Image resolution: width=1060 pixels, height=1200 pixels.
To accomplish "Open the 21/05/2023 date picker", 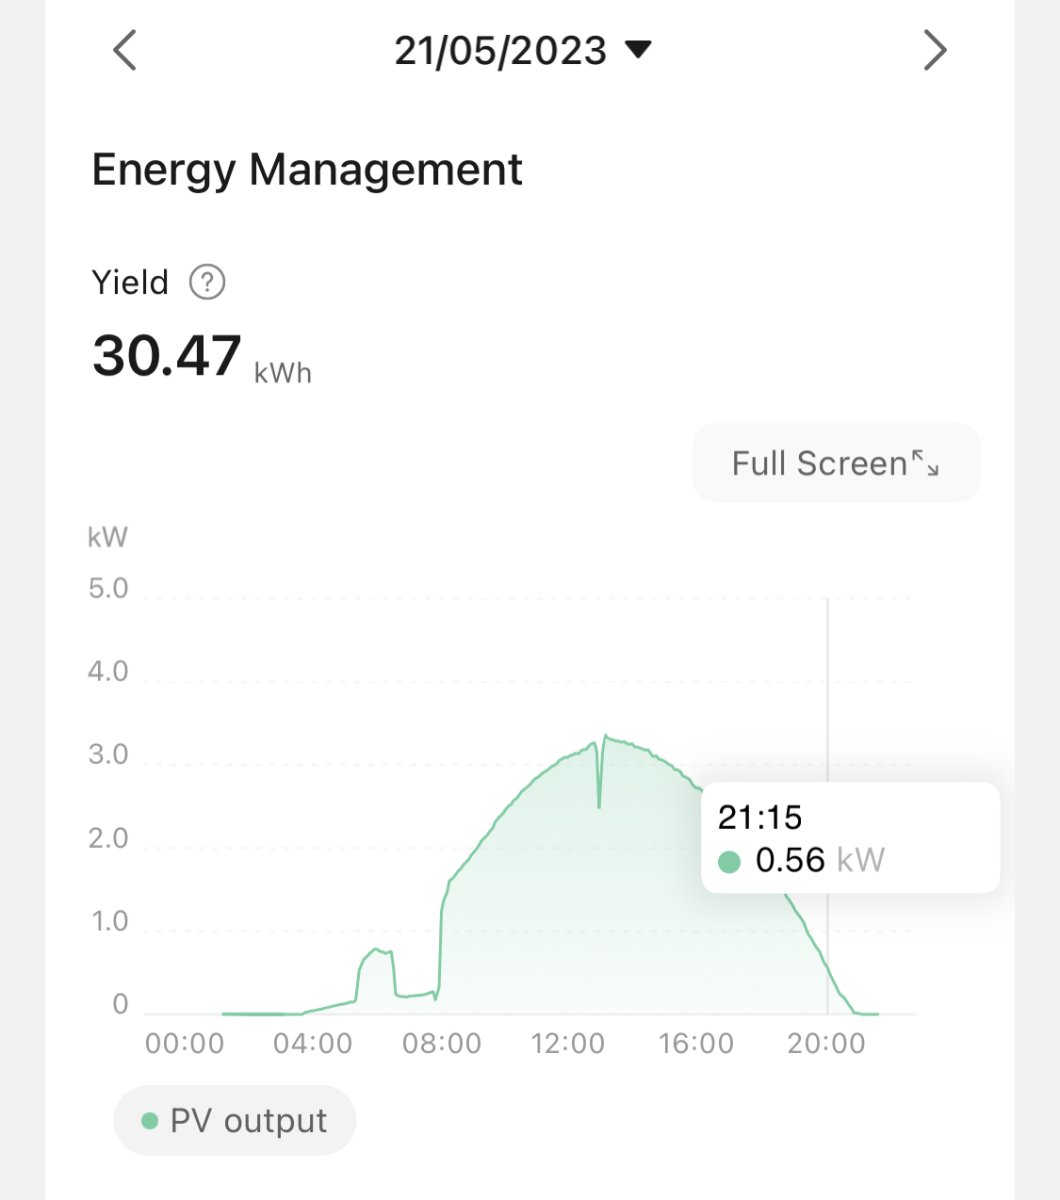I will (x=501, y=50).
